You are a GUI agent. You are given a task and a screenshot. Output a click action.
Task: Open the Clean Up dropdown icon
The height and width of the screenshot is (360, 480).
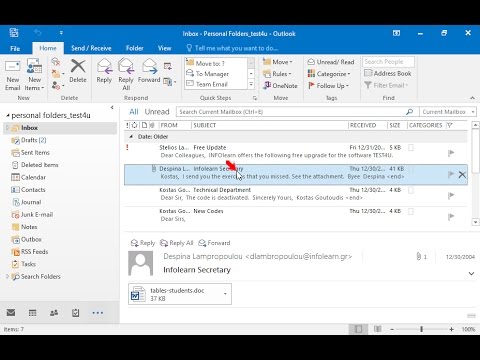pyautogui.click(x=58, y=74)
